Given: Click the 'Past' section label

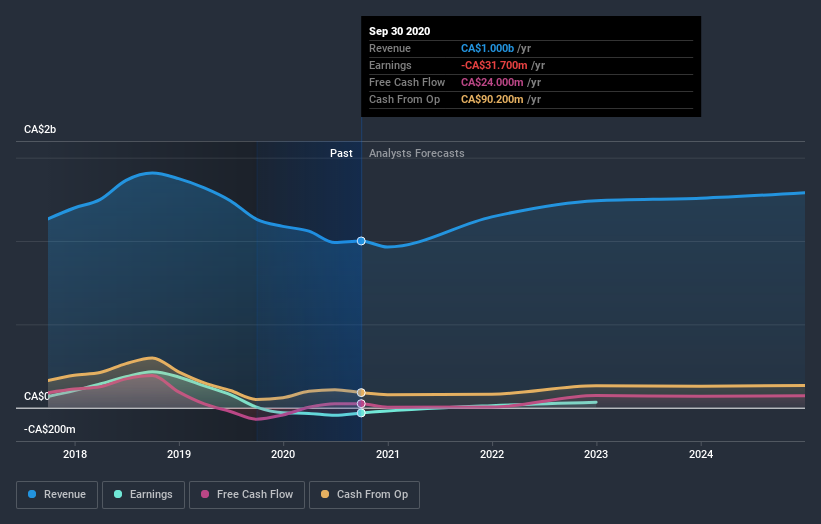Looking at the screenshot, I should 341,153.
